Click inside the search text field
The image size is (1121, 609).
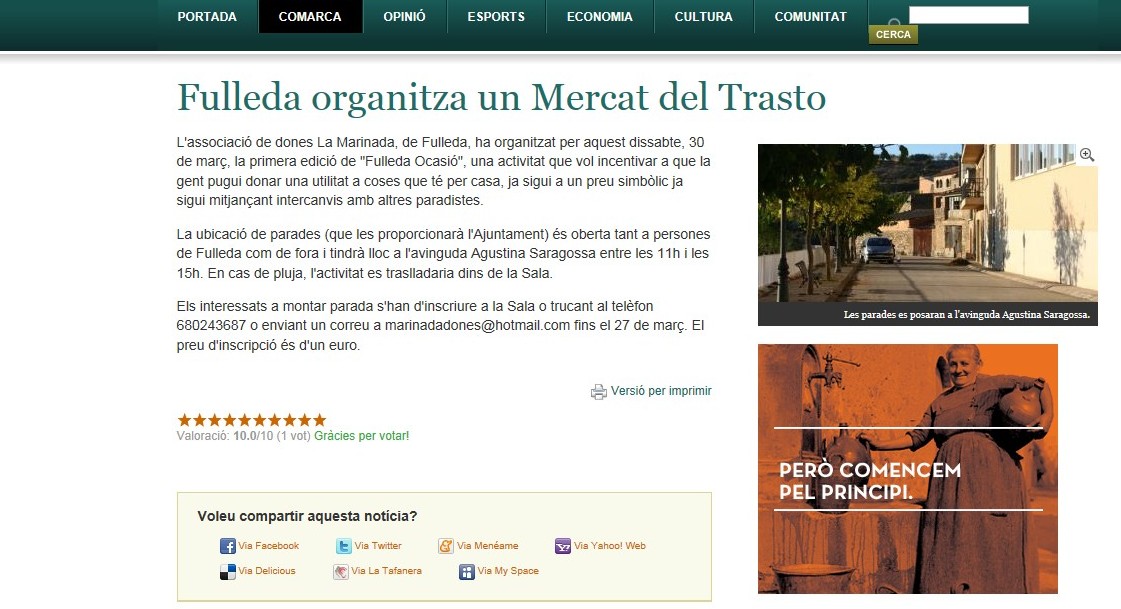[x=969, y=15]
